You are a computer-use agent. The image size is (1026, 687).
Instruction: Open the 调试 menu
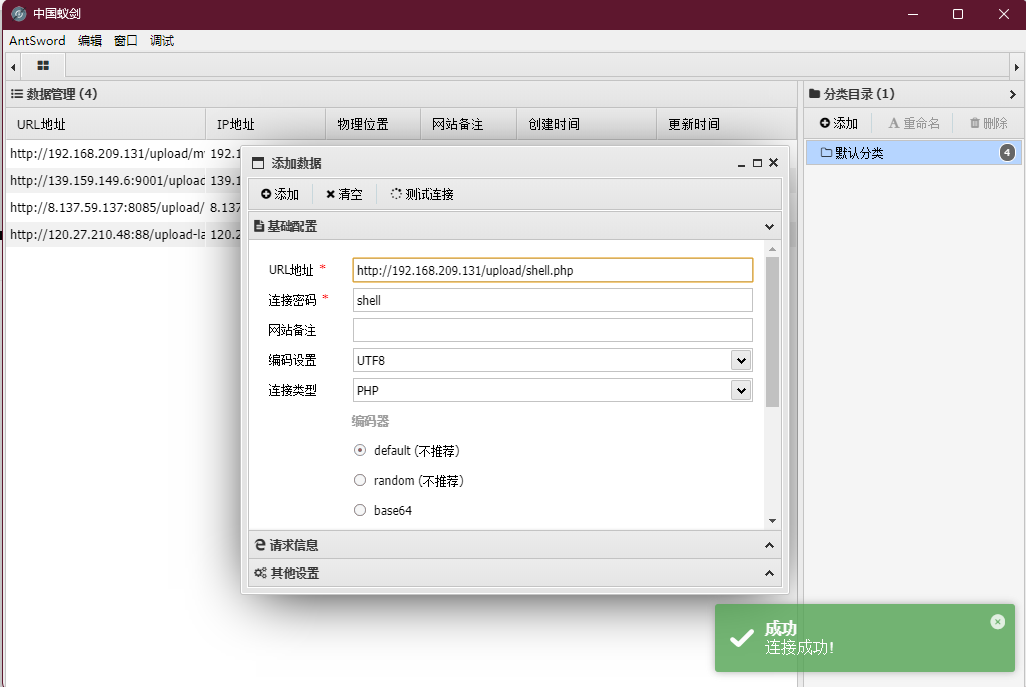tap(161, 41)
